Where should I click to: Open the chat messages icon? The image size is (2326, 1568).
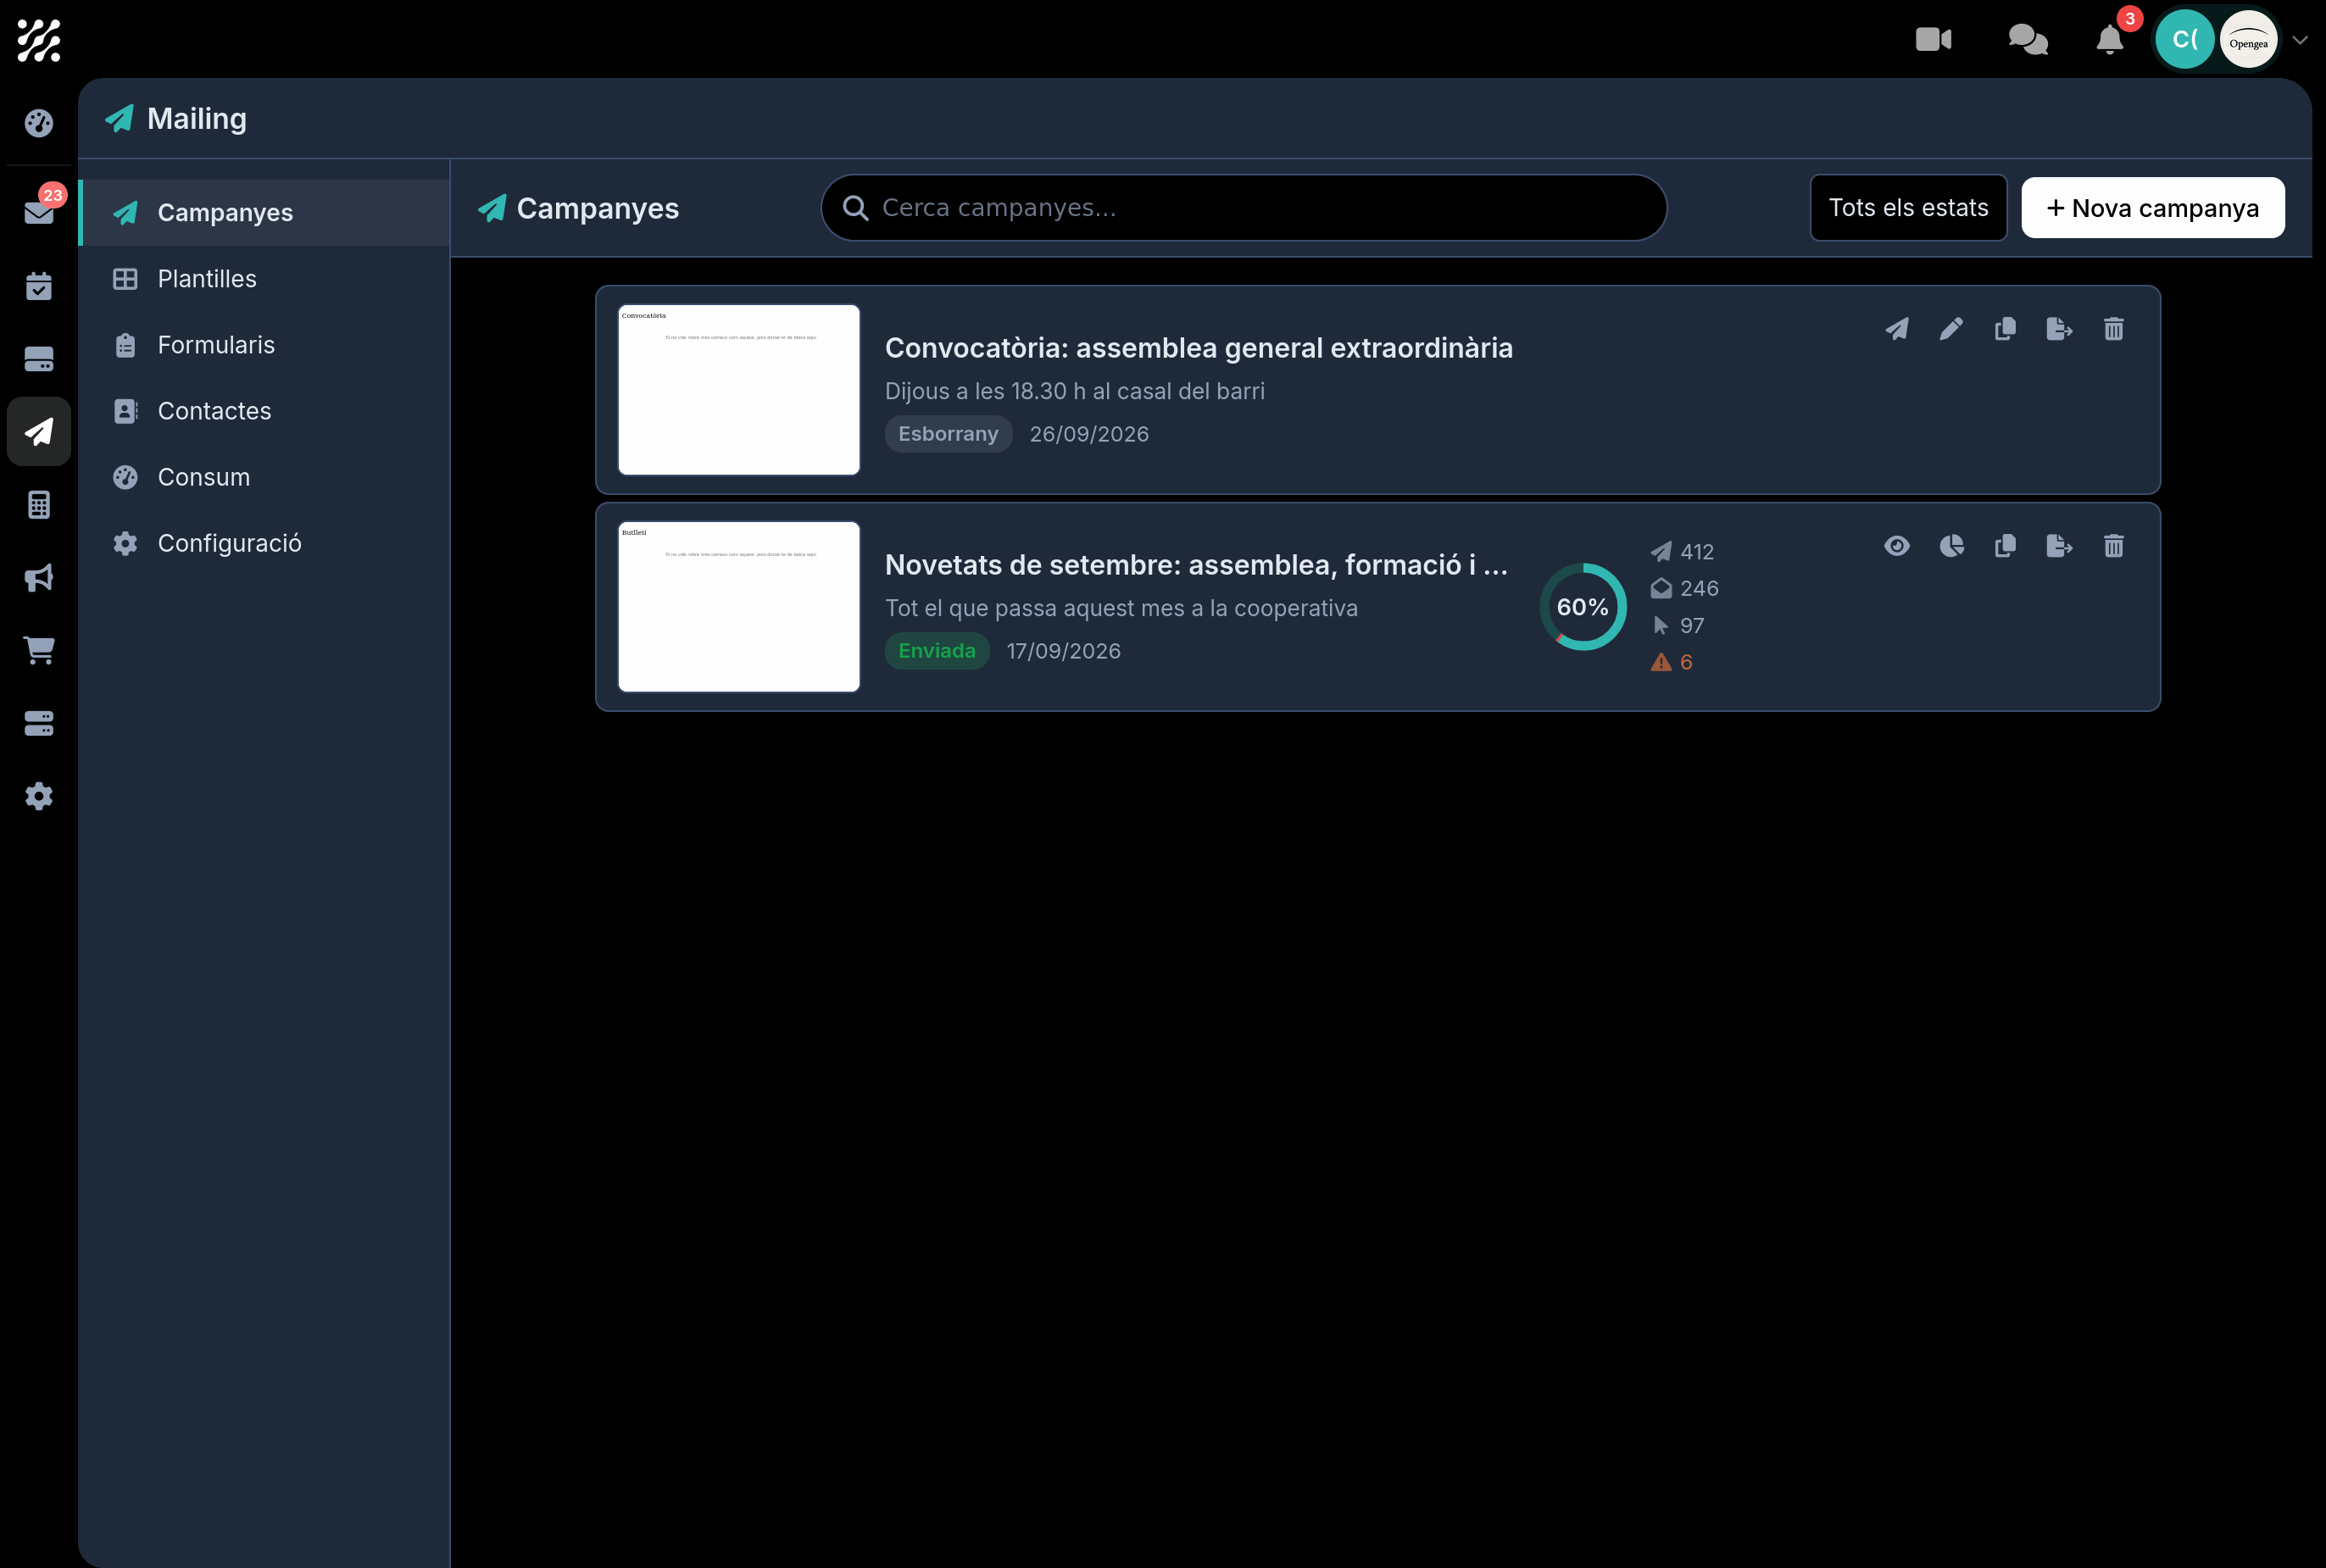2028,39
